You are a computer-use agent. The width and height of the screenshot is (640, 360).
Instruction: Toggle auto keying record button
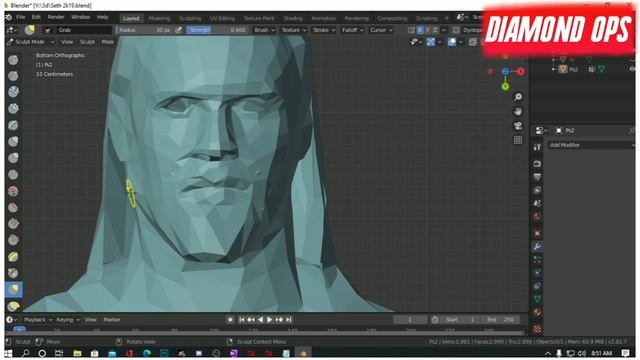(x=230, y=320)
